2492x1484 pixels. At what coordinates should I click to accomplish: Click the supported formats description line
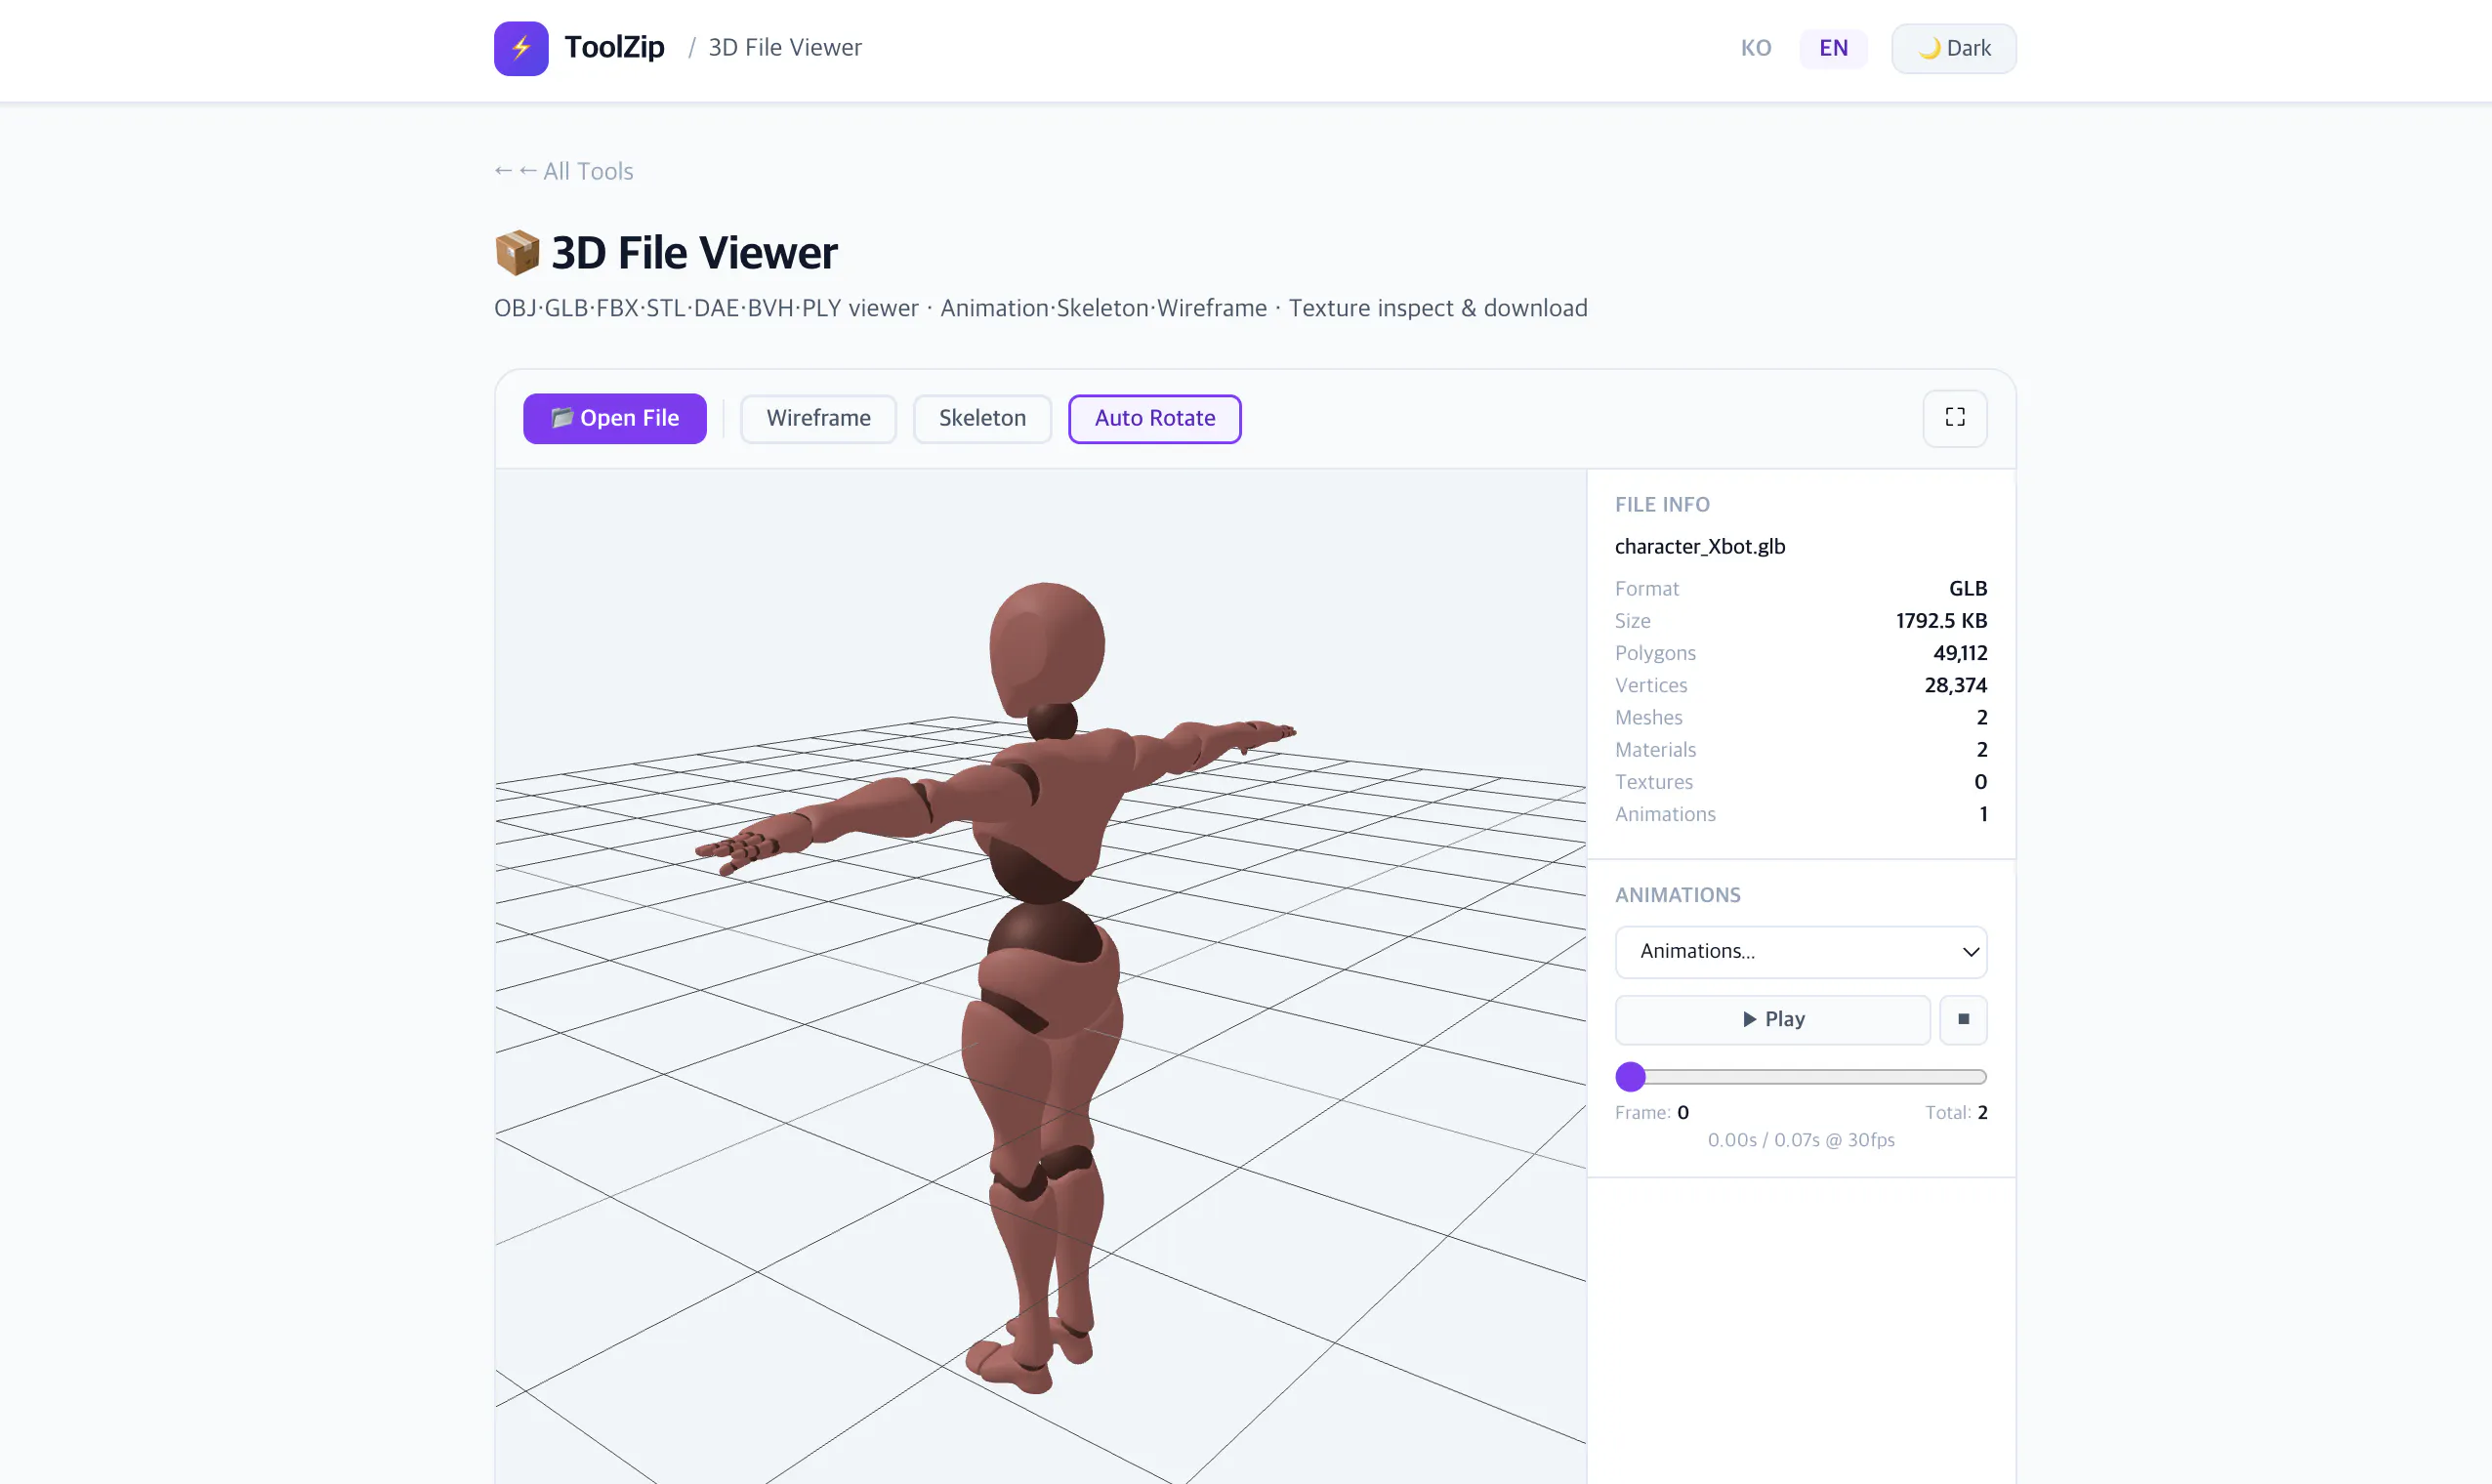pyautogui.click(x=1040, y=308)
